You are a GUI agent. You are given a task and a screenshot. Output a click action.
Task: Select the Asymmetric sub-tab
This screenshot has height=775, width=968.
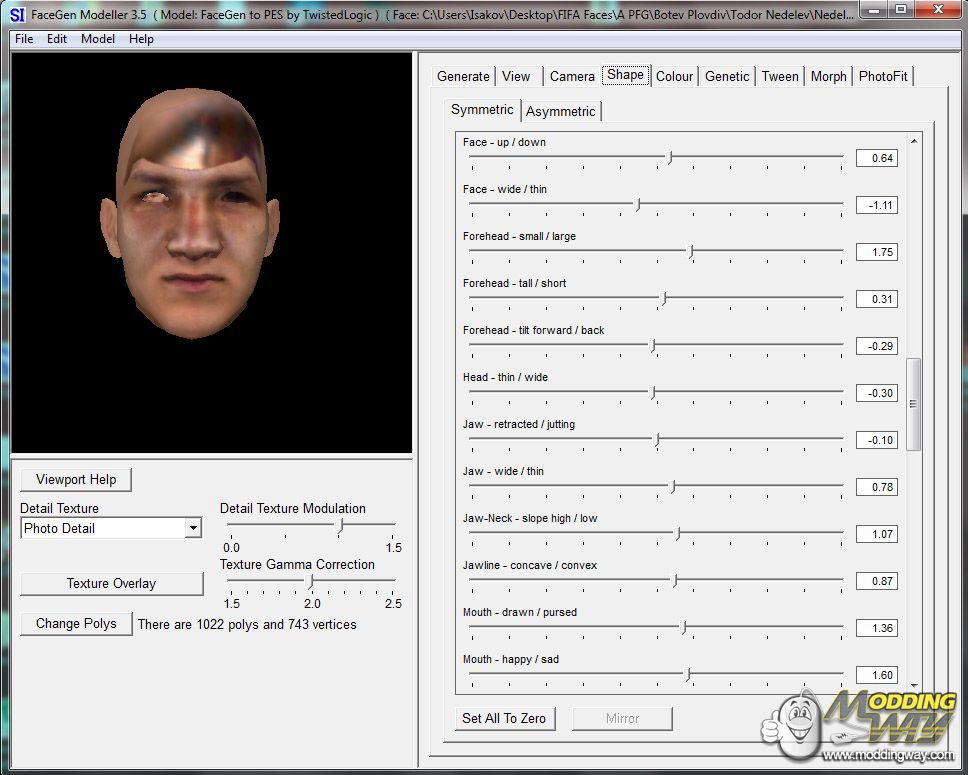[x=560, y=111]
